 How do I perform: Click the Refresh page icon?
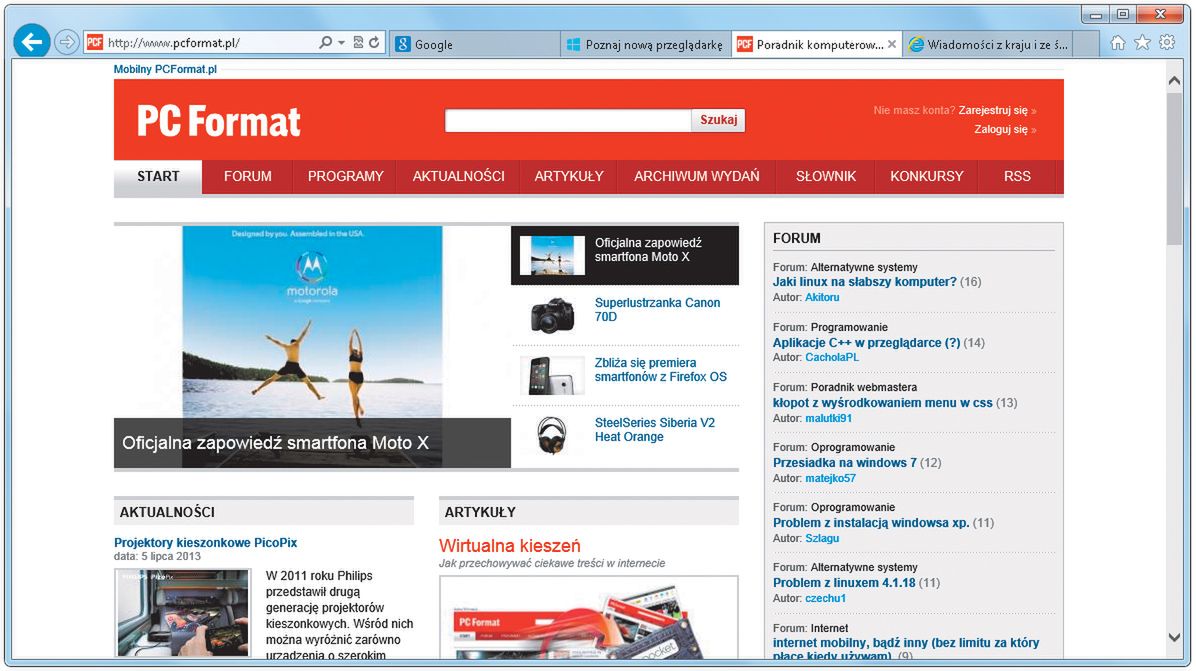pyautogui.click(x=375, y=43)
